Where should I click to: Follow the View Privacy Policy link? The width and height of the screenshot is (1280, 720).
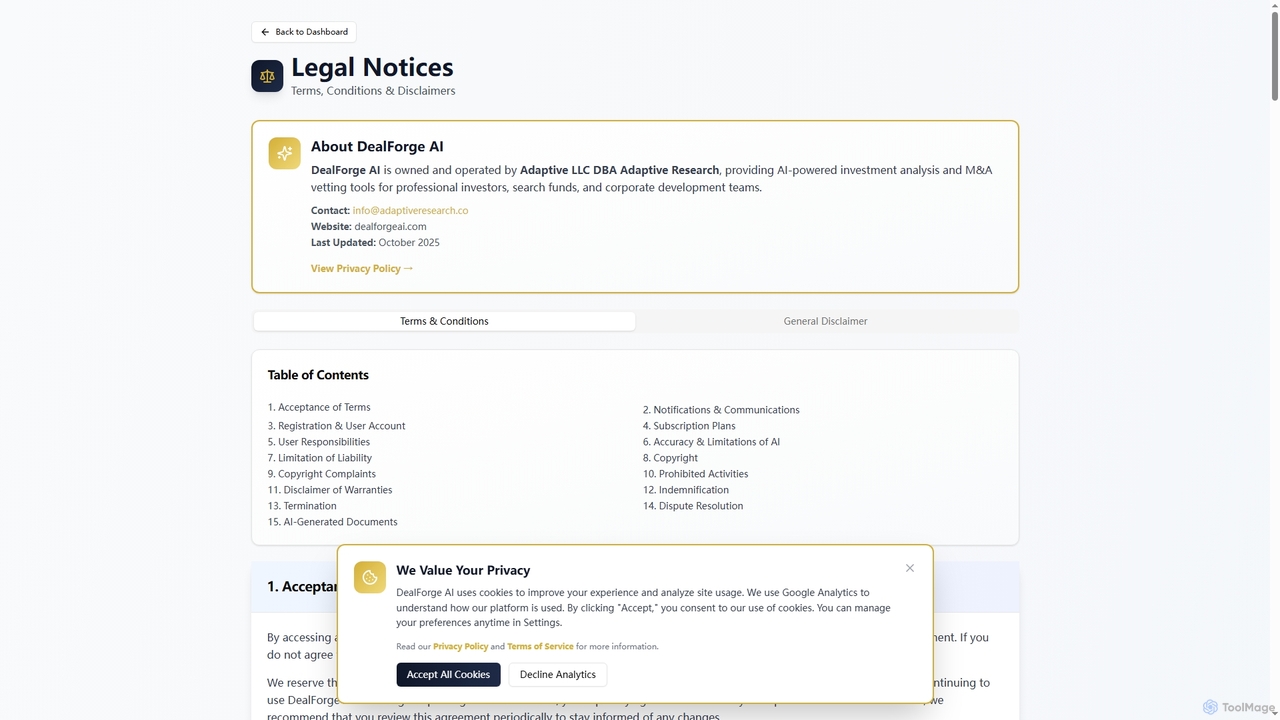tap(362, 268)
